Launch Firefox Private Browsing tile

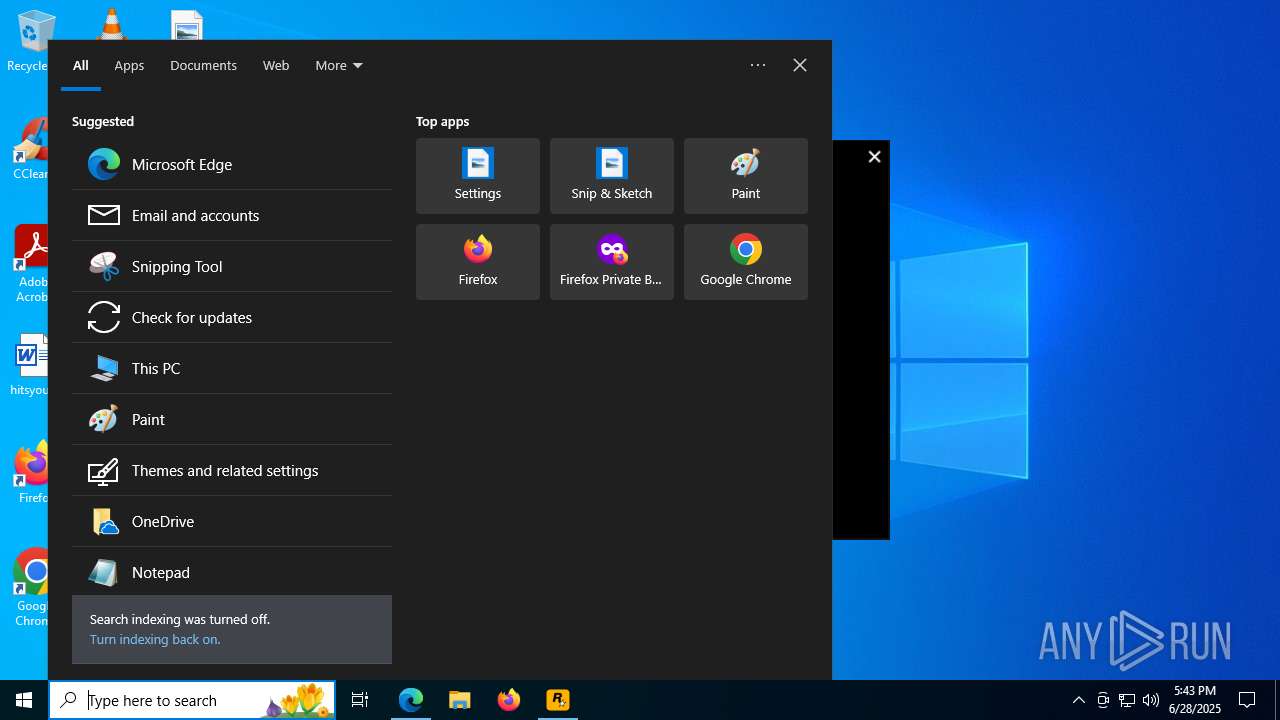click(612, 262)
